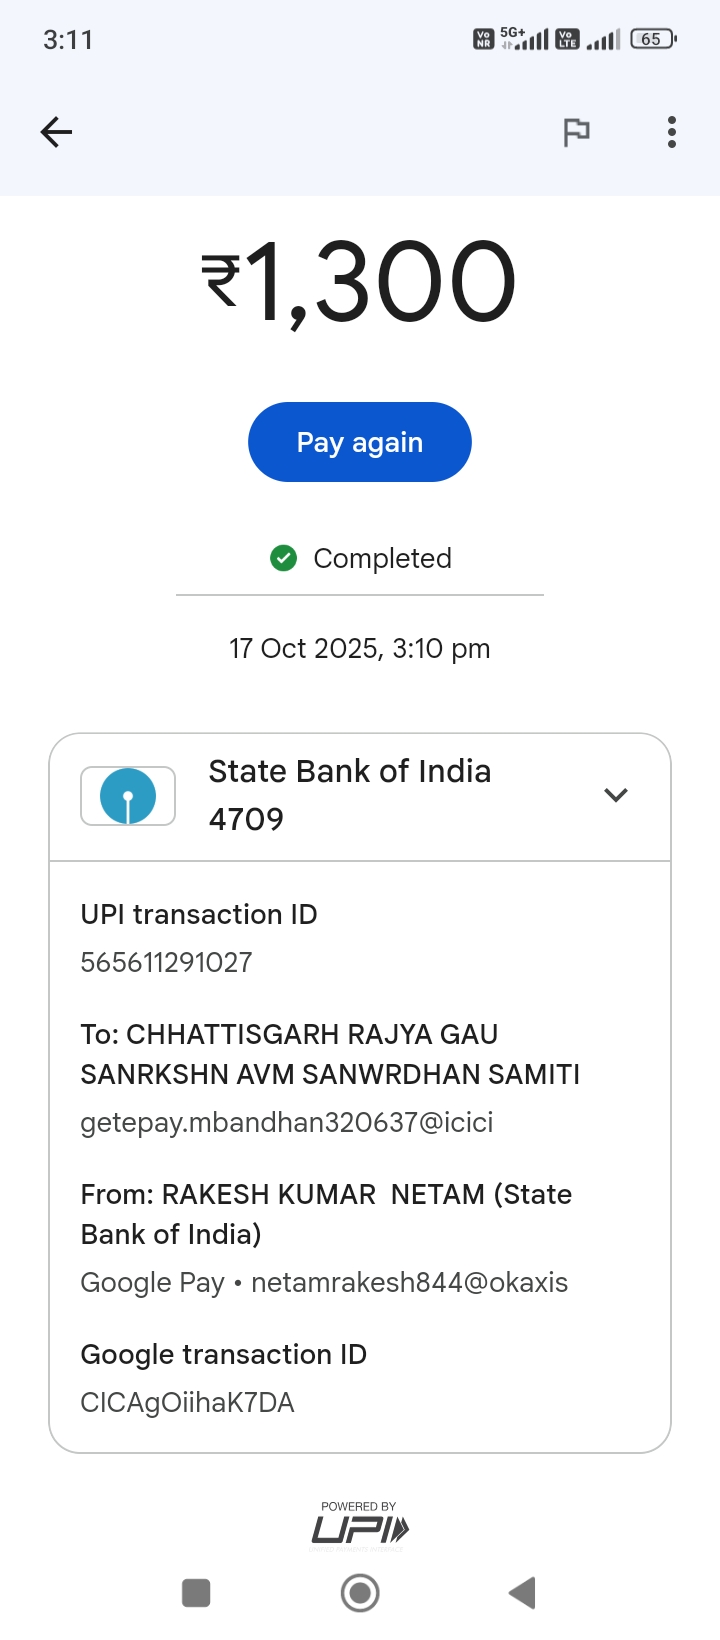Viewport: 720px width, 1640px height.
Task: Tap the ₹1,300 payment amount
Action: click(x=360, y=282)
